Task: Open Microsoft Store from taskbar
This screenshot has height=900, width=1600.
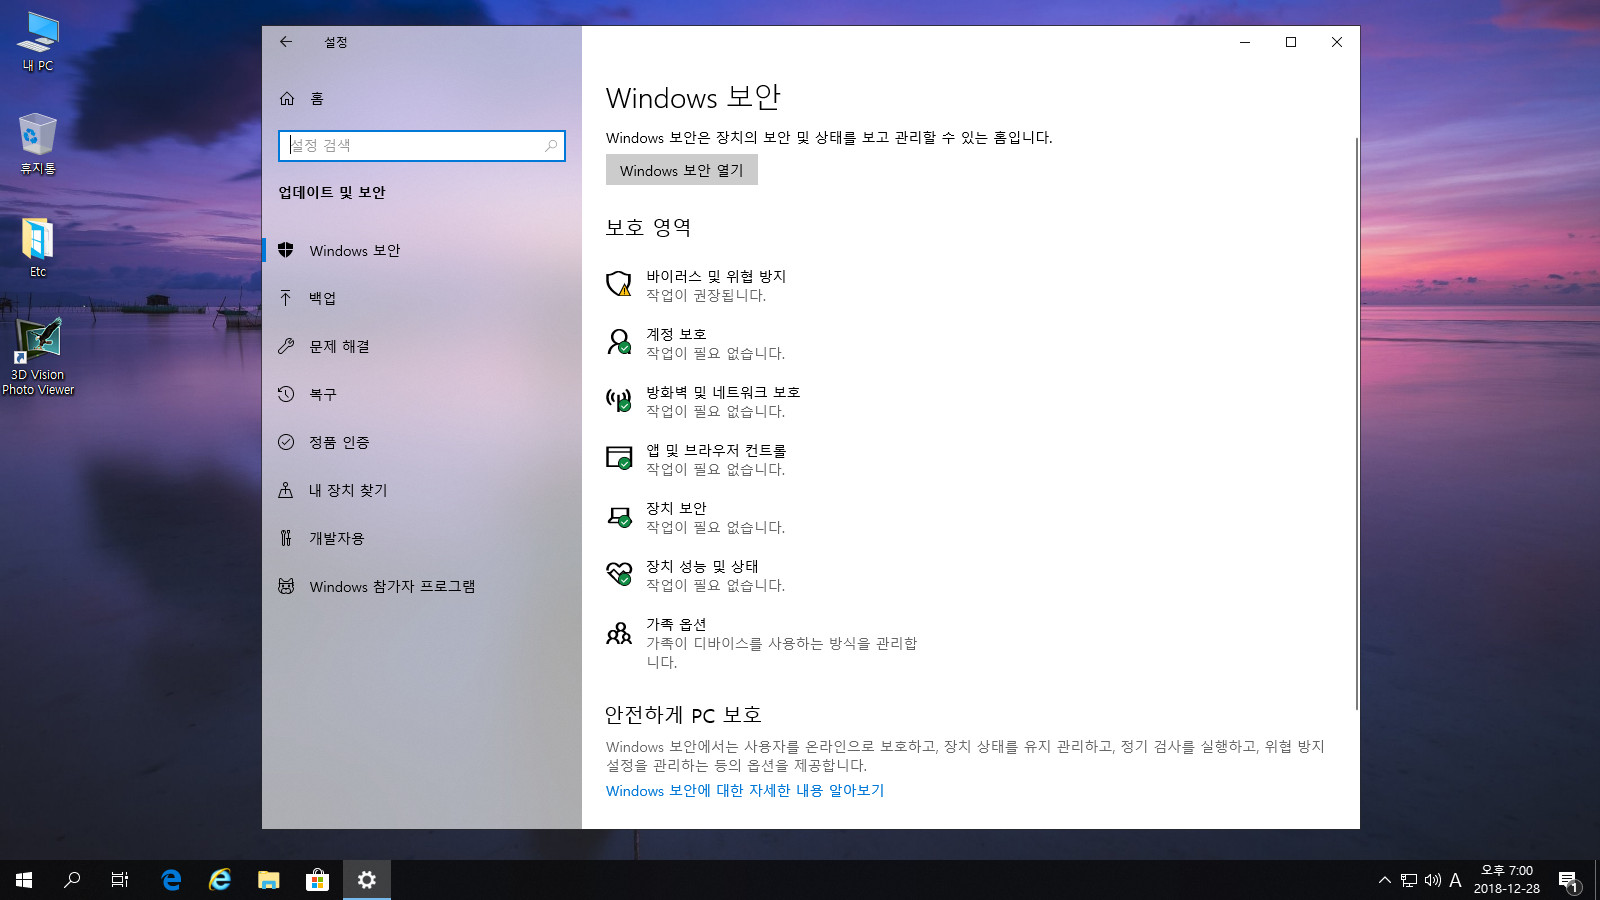Action: 317,880
